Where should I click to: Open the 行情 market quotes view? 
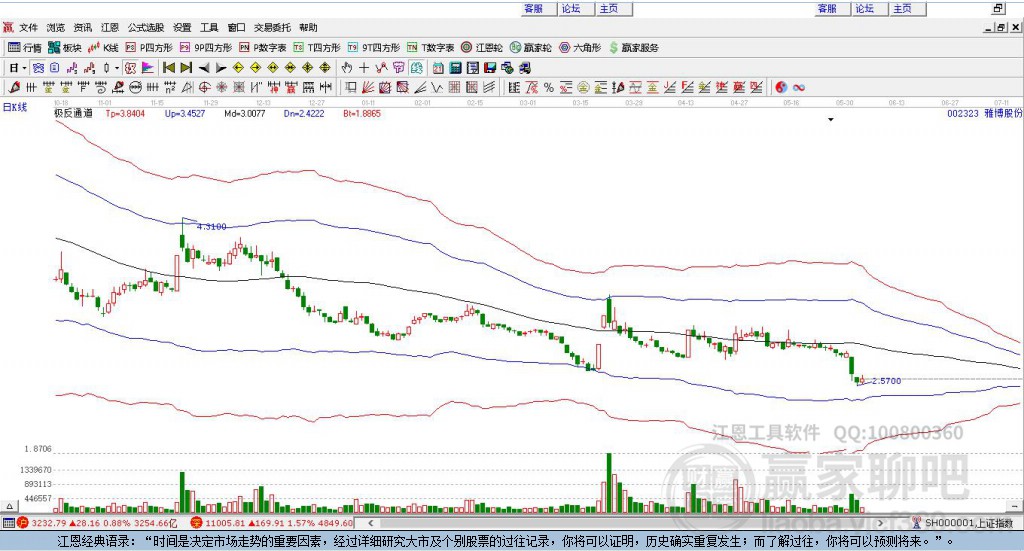click(25, 47)
